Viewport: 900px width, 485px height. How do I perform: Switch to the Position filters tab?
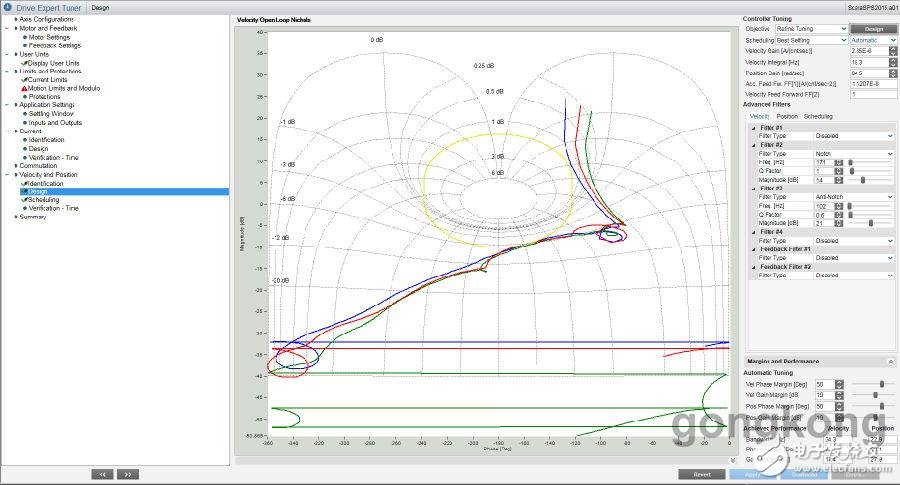[787, 117]
